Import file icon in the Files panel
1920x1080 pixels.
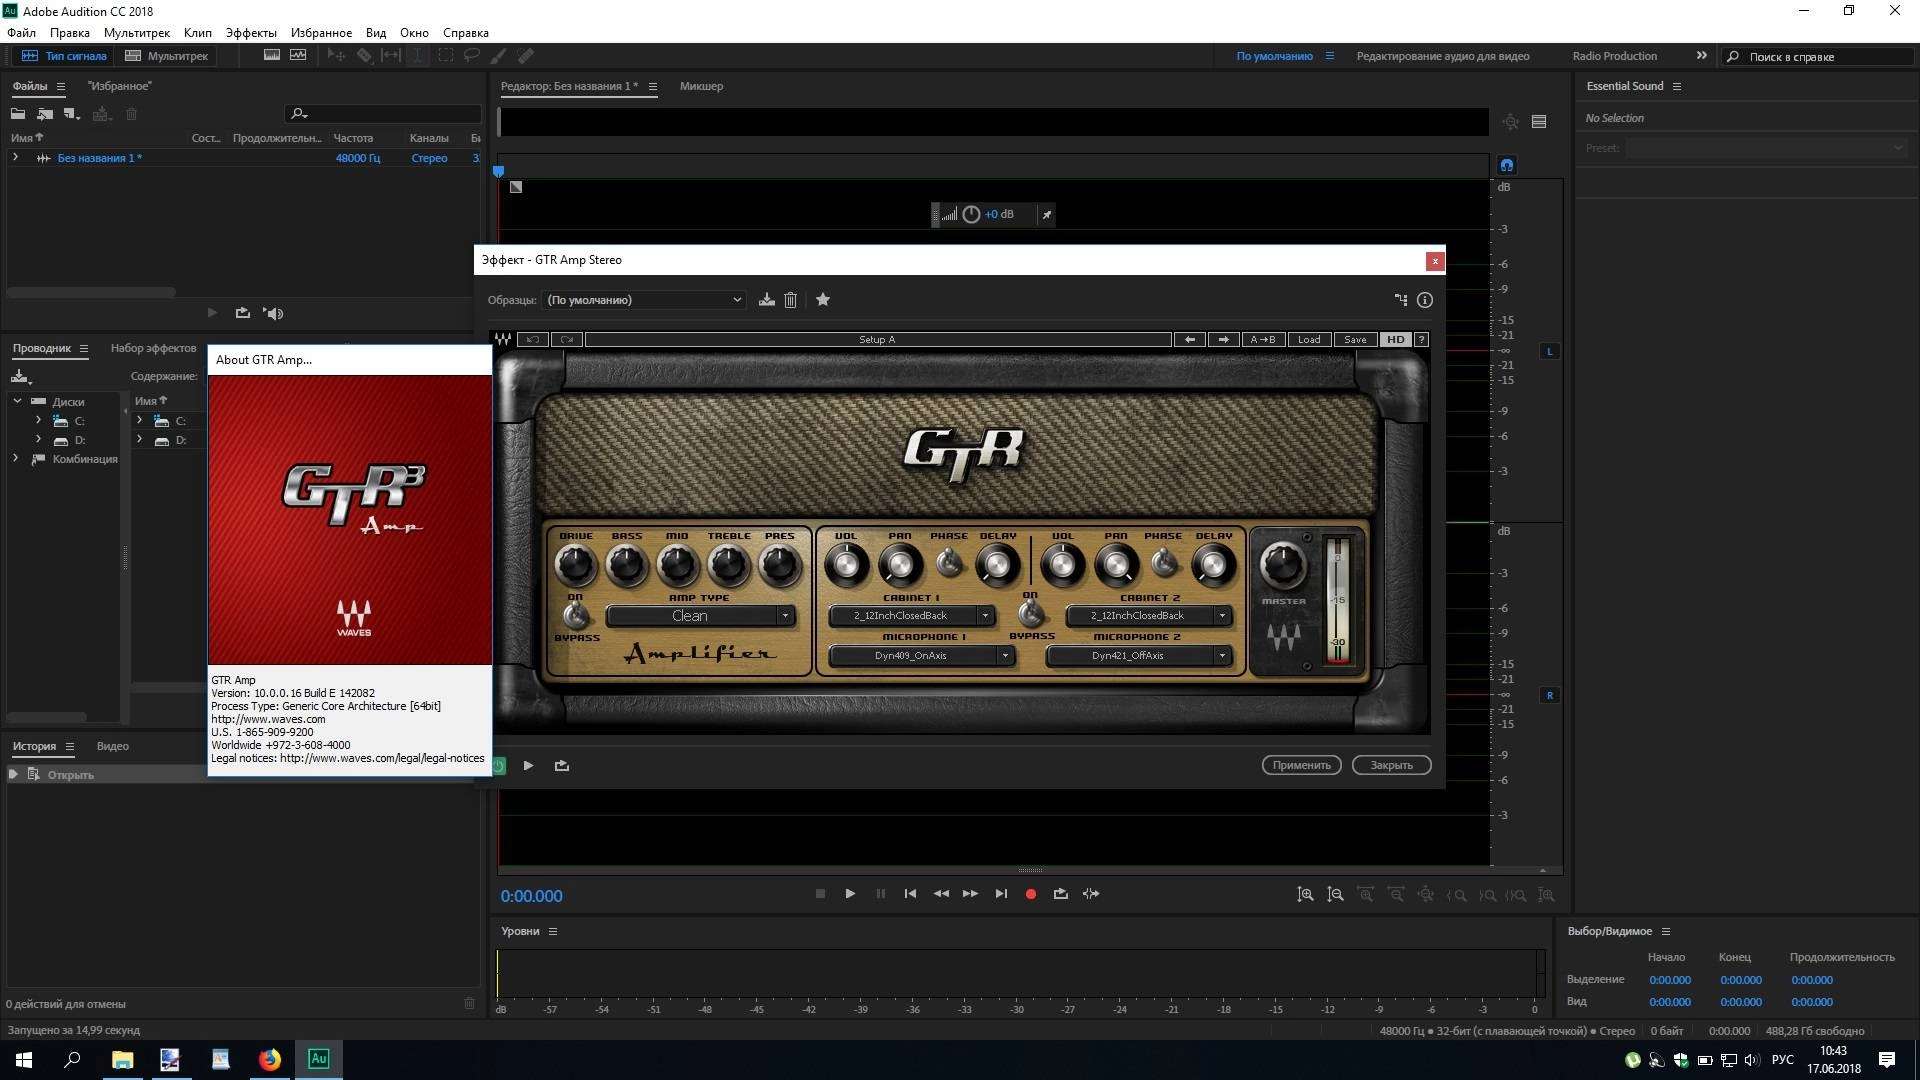[x=45, y=114]
